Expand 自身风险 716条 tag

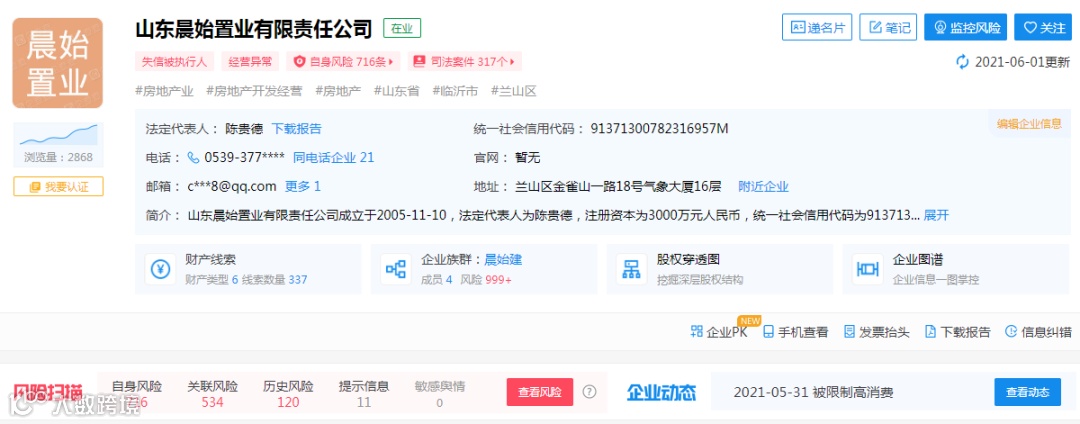click(x=343, y=61)
